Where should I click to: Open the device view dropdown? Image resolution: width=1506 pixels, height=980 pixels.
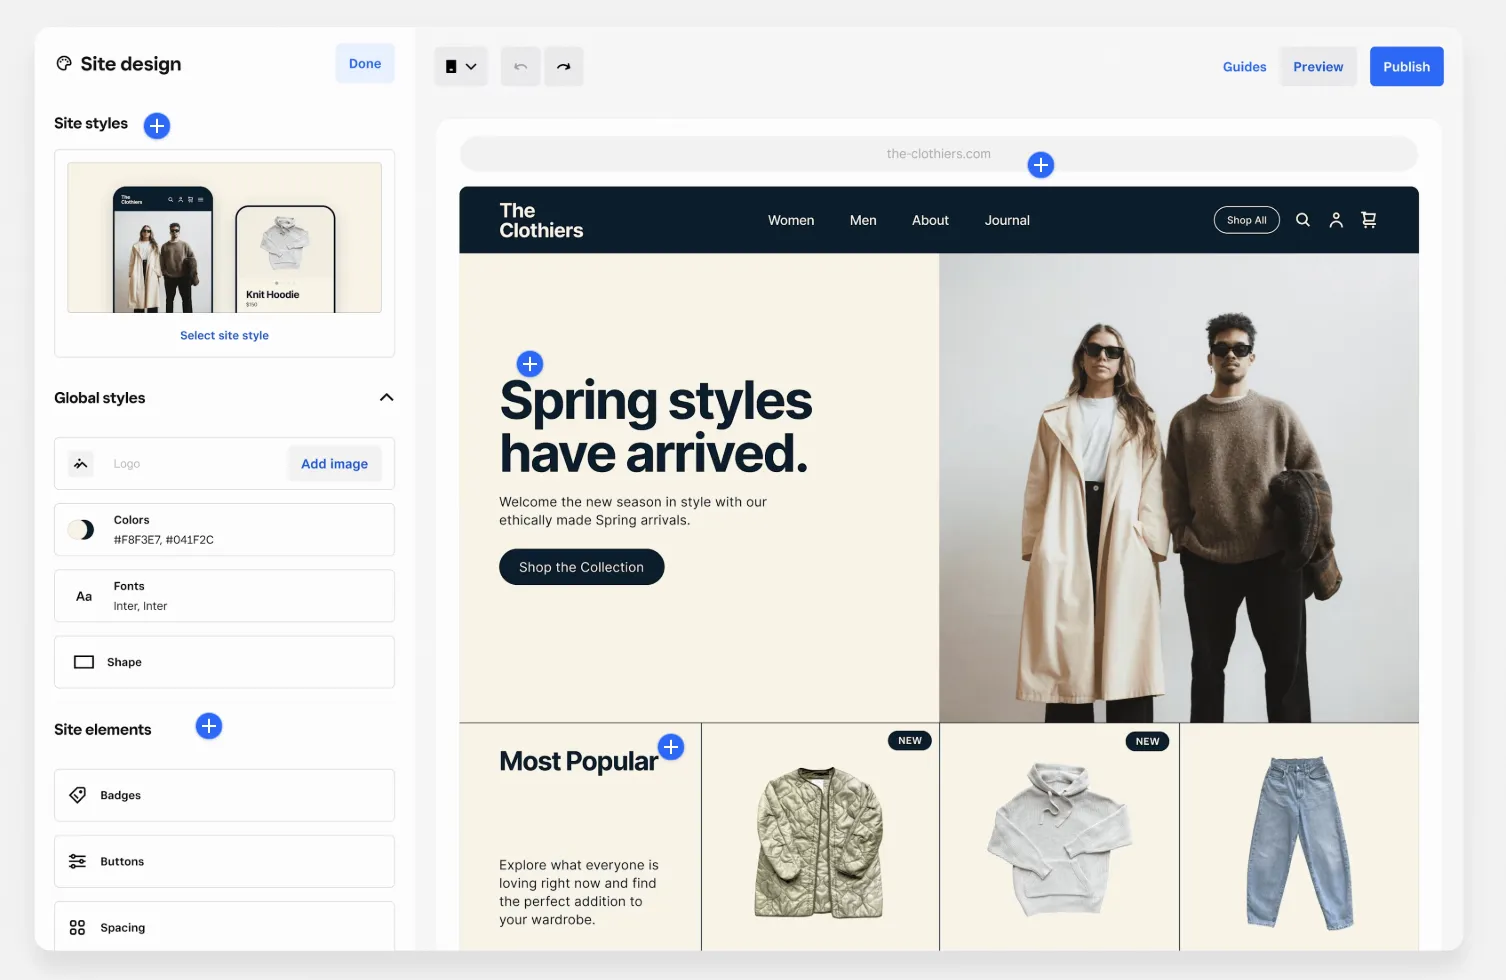461,66
